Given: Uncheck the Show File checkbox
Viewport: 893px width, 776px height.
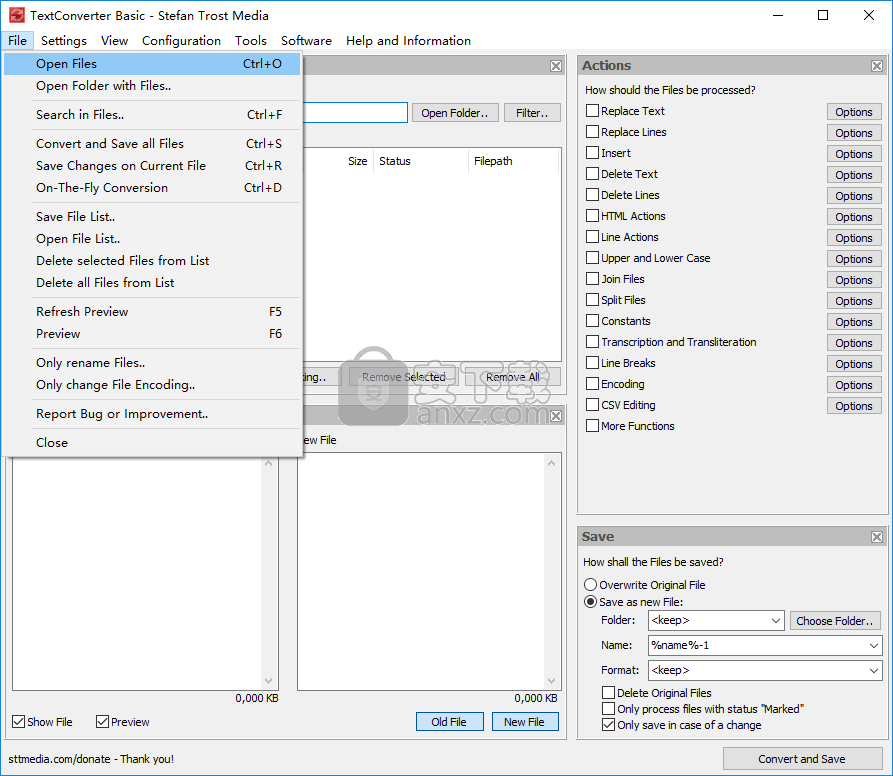Looking at the screenshot, I should [x=19, y=722].
